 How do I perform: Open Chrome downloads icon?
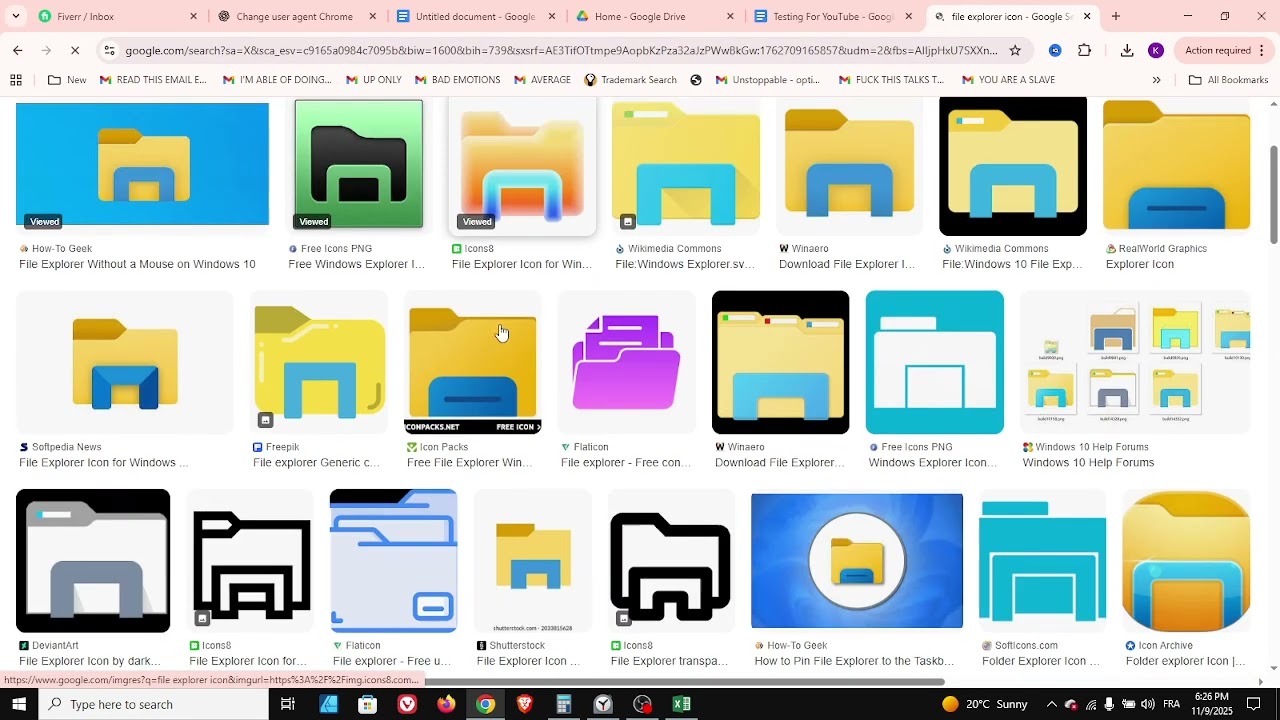point(1127,50)
